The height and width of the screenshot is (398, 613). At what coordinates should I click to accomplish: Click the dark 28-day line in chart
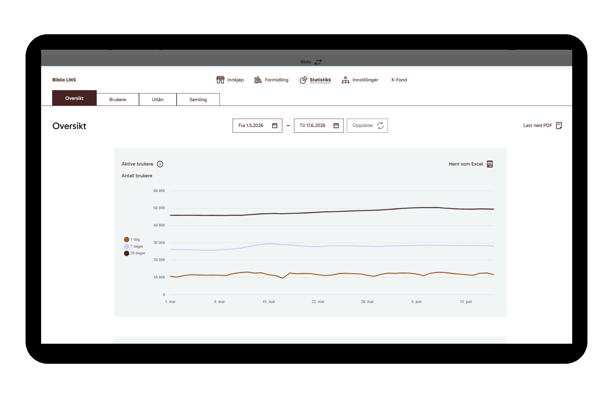(x=332, y=212)
